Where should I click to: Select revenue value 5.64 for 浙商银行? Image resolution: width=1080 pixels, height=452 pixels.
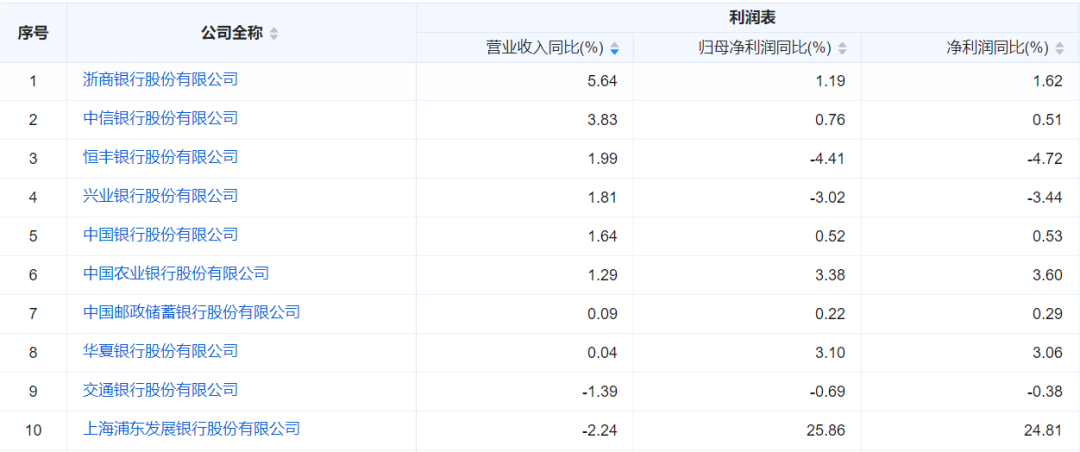tap(603, 81)
